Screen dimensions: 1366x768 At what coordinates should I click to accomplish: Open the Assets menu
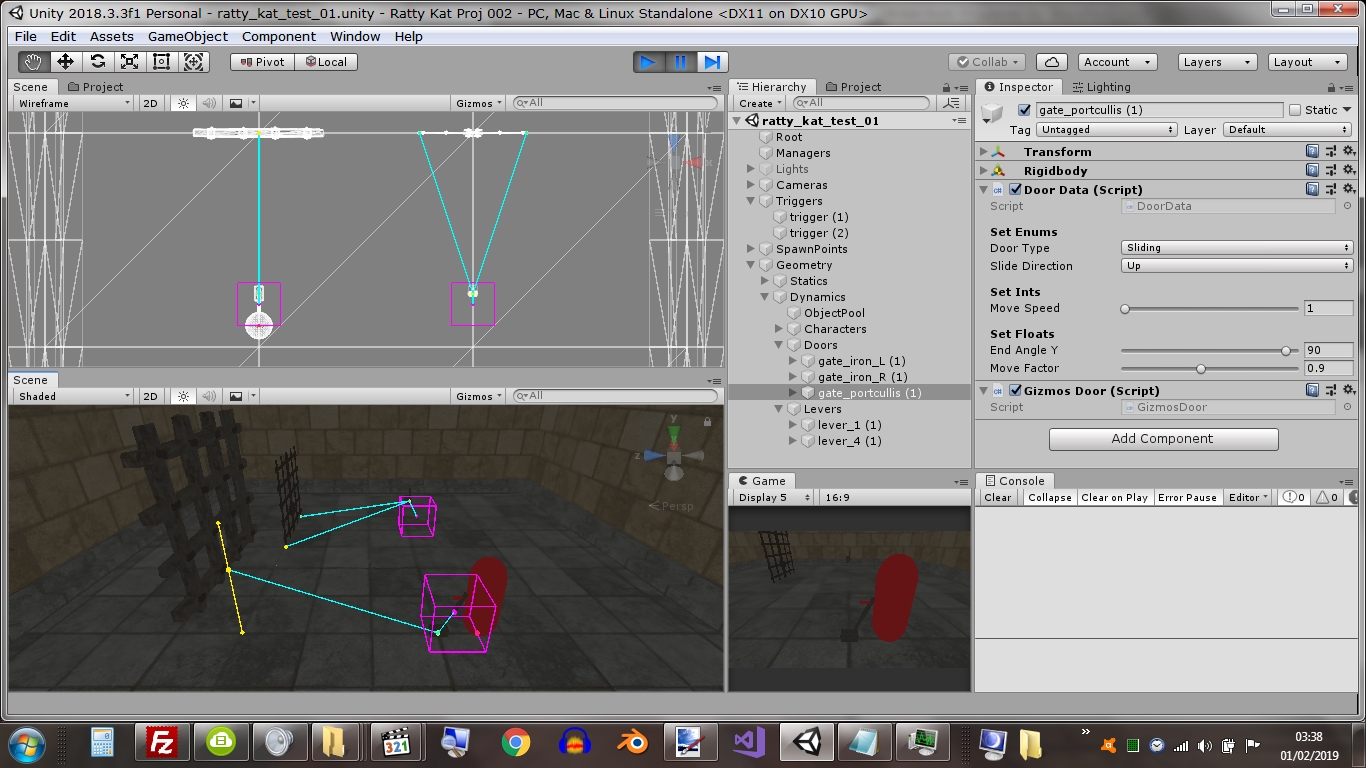112,36
